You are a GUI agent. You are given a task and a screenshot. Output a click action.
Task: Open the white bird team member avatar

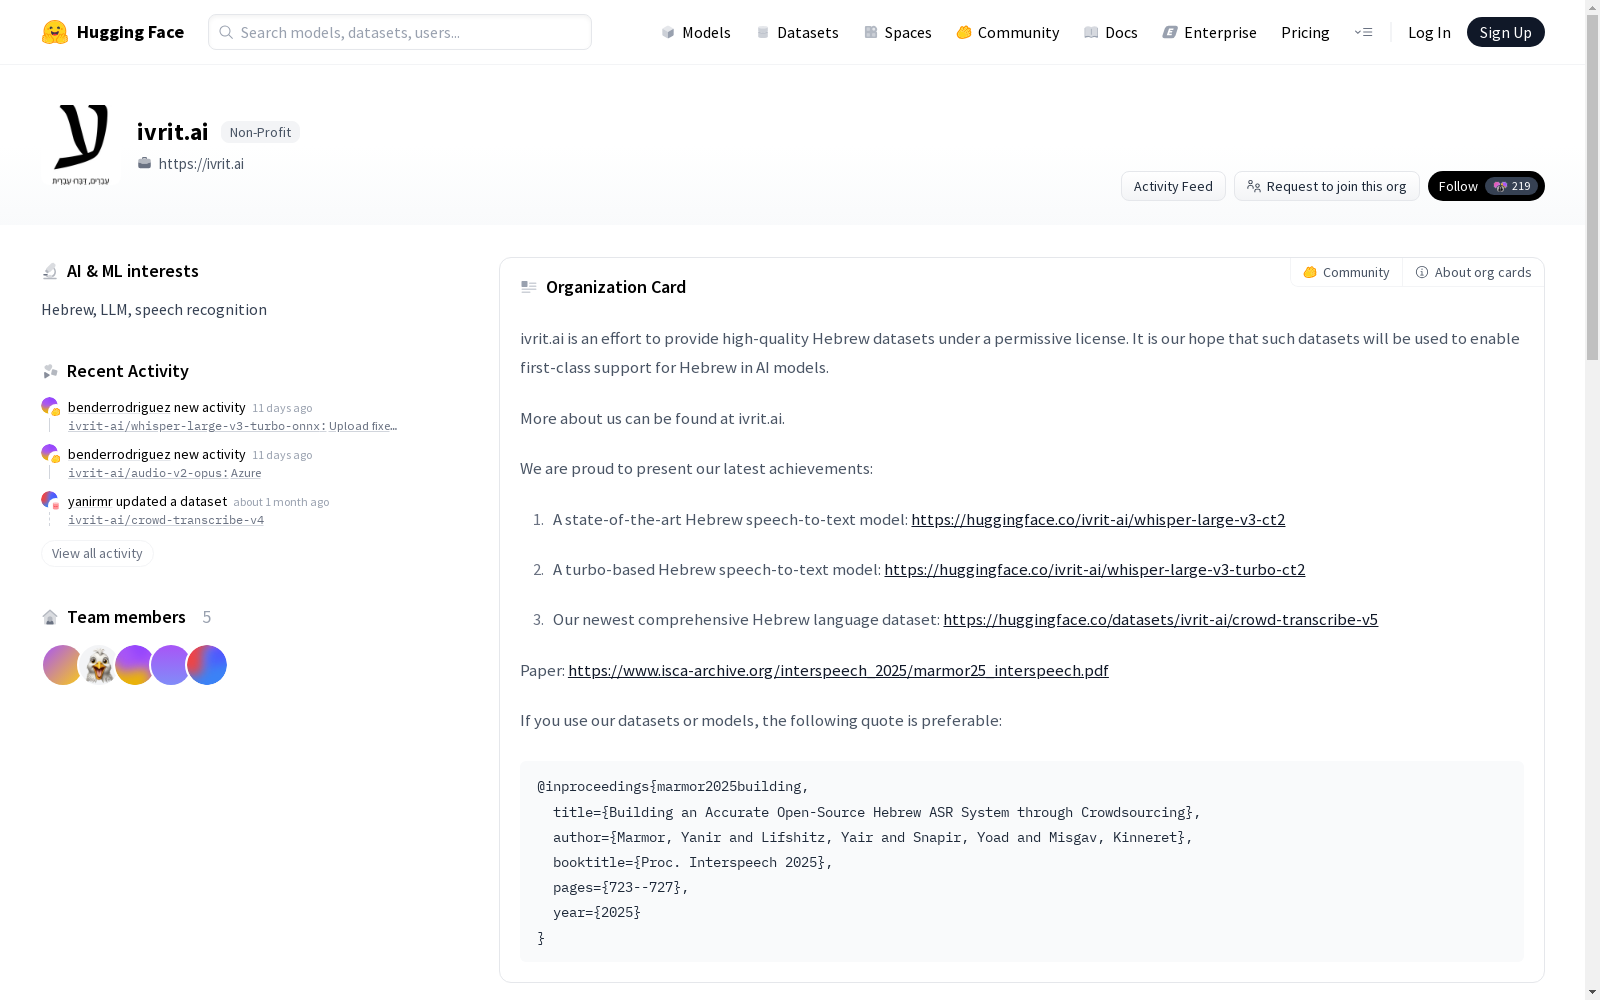coord(98,665)
